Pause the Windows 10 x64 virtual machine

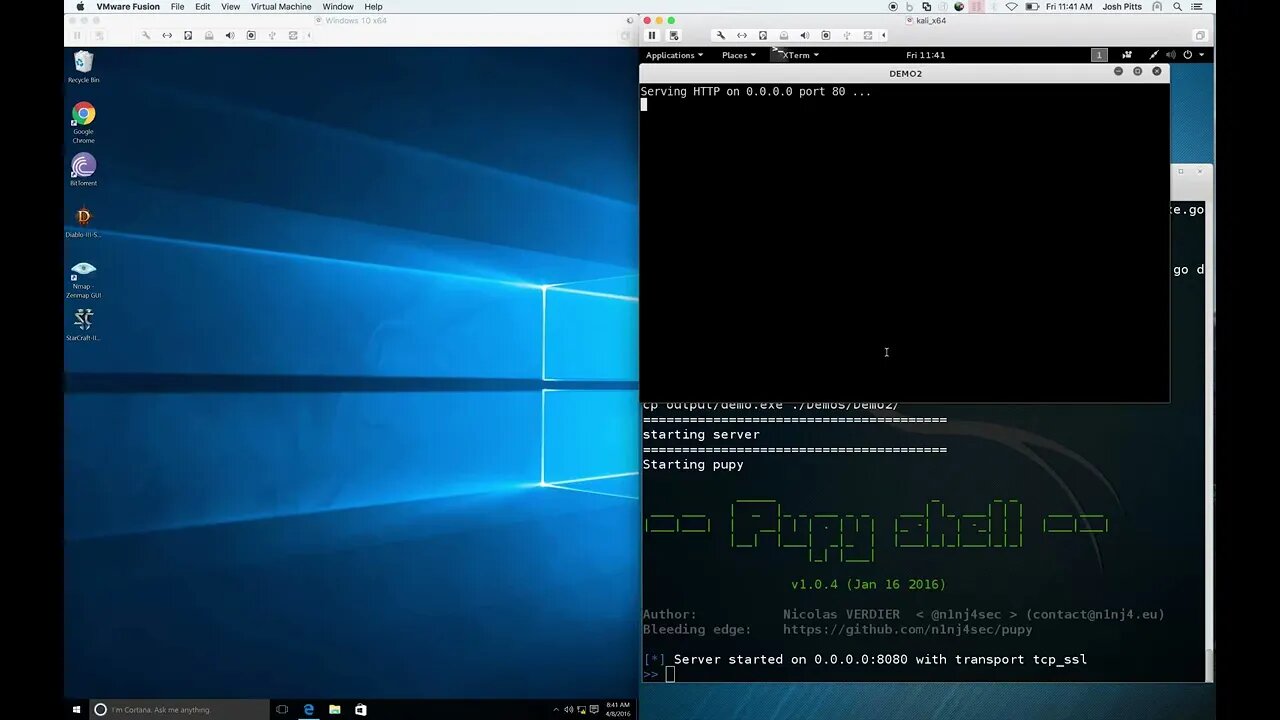(x=77, y=35)
